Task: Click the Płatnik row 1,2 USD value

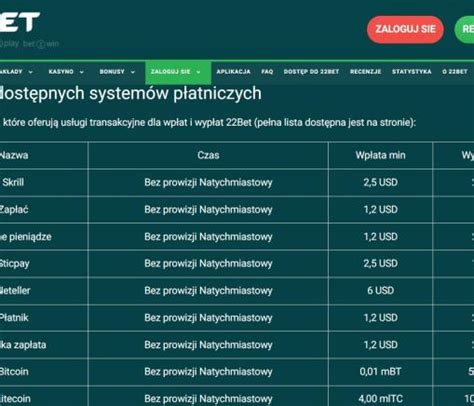Action: [380, 318]
